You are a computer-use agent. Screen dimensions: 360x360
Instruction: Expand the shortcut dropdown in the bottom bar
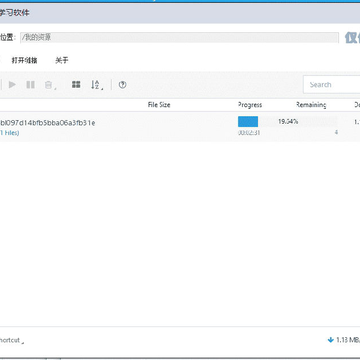click(x=12, y=340)
